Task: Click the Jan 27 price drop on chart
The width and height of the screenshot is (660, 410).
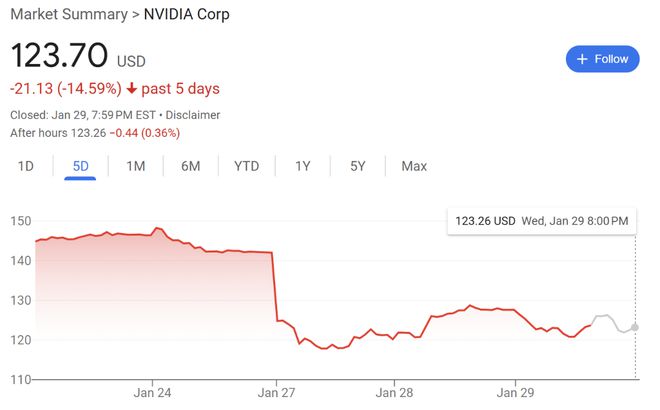Action: (x=274, y=286)
